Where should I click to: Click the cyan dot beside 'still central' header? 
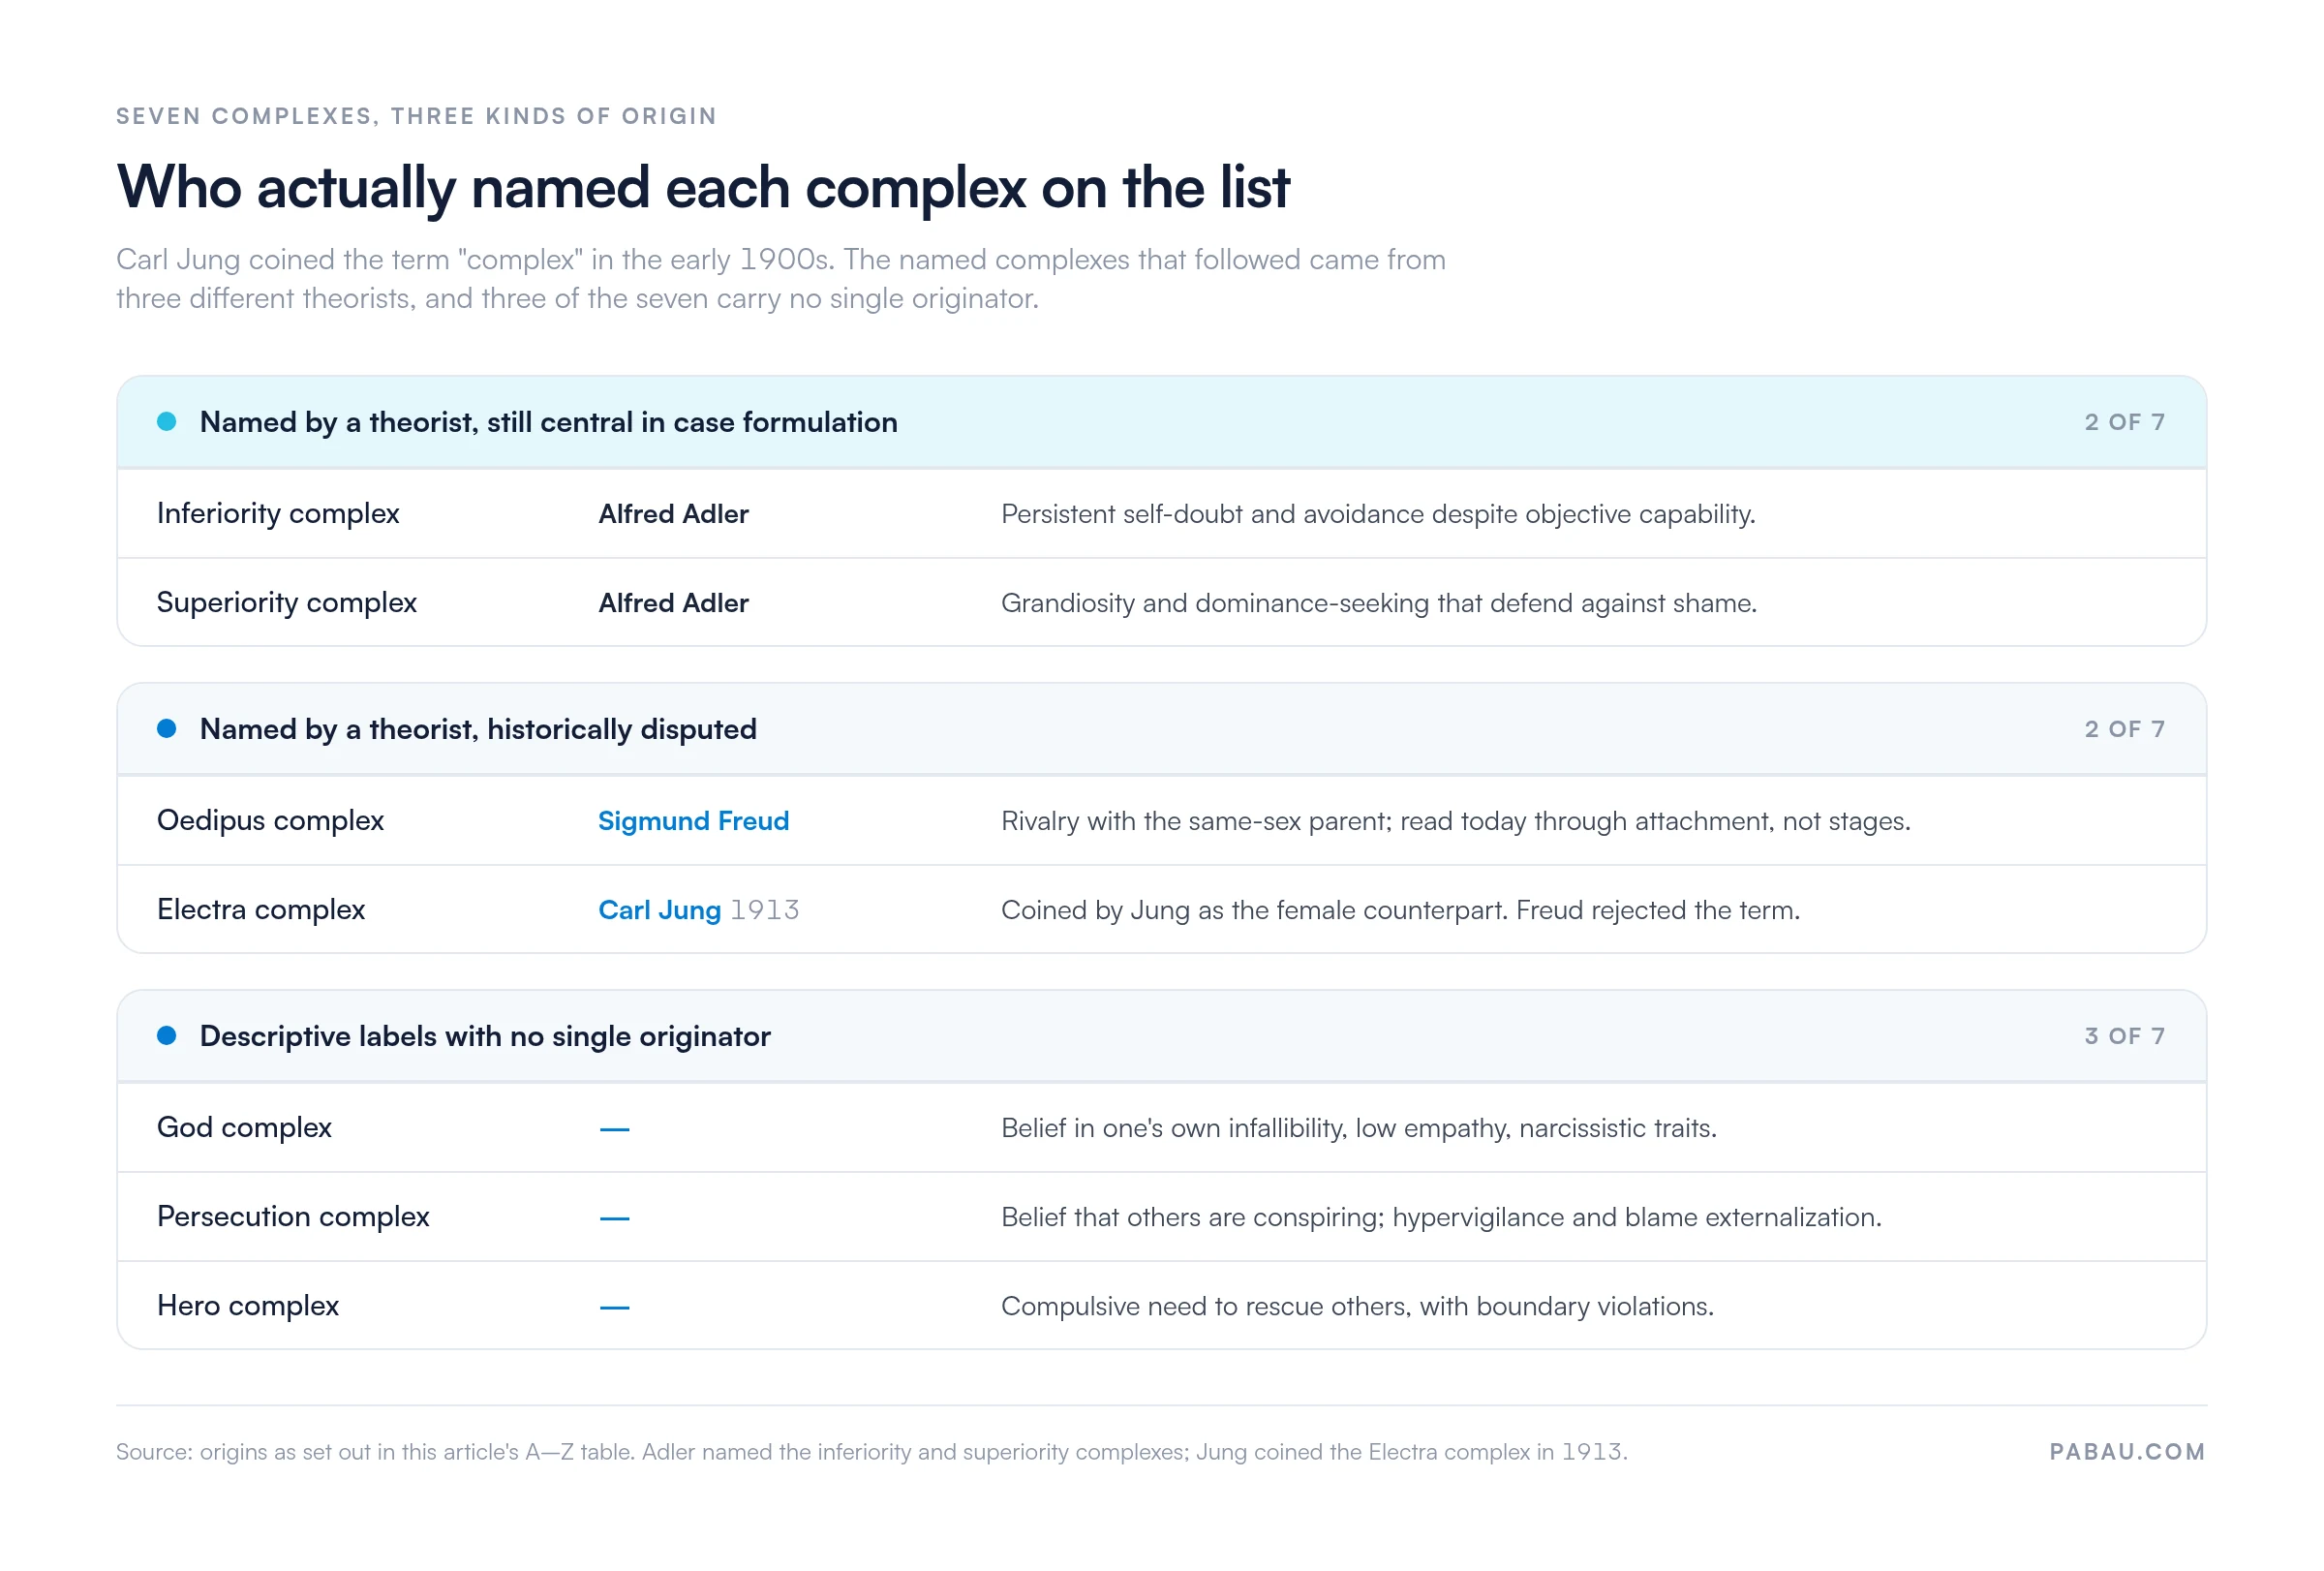click(167, 422)
